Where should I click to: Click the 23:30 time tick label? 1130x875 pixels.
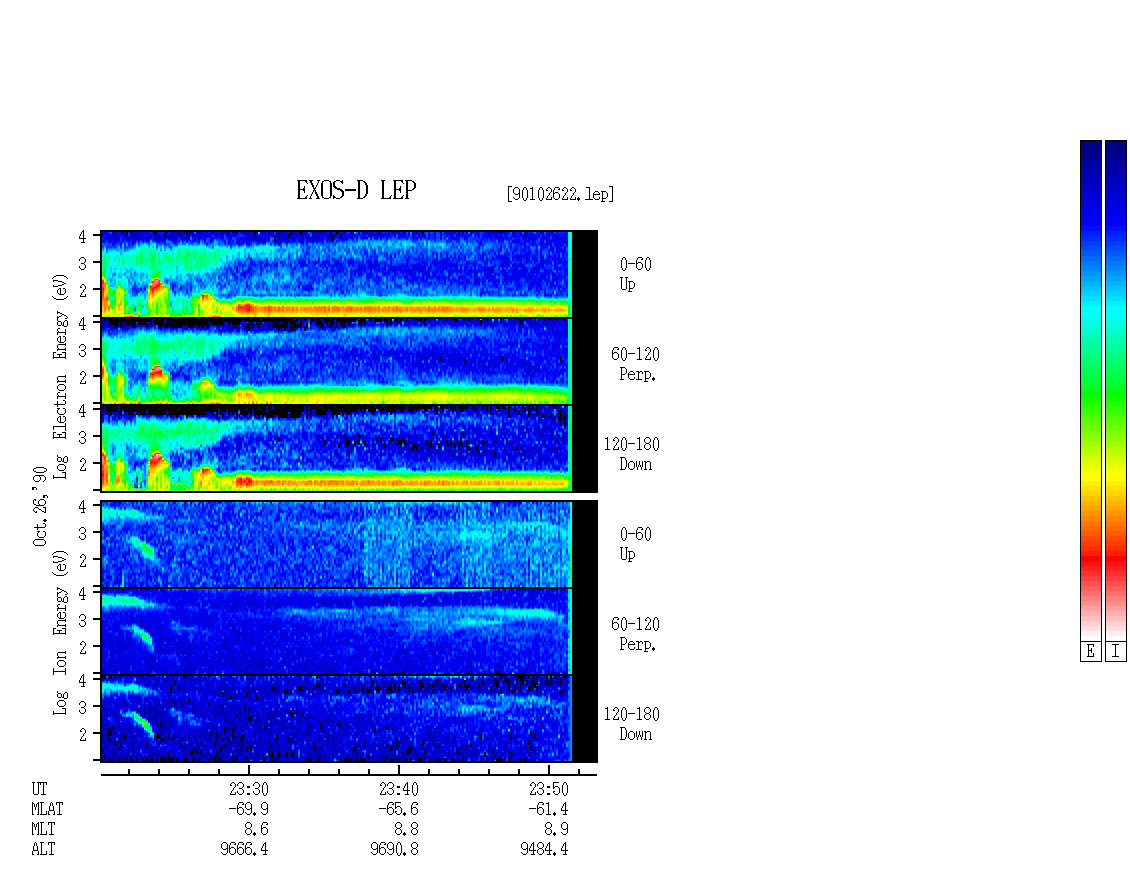249,789
